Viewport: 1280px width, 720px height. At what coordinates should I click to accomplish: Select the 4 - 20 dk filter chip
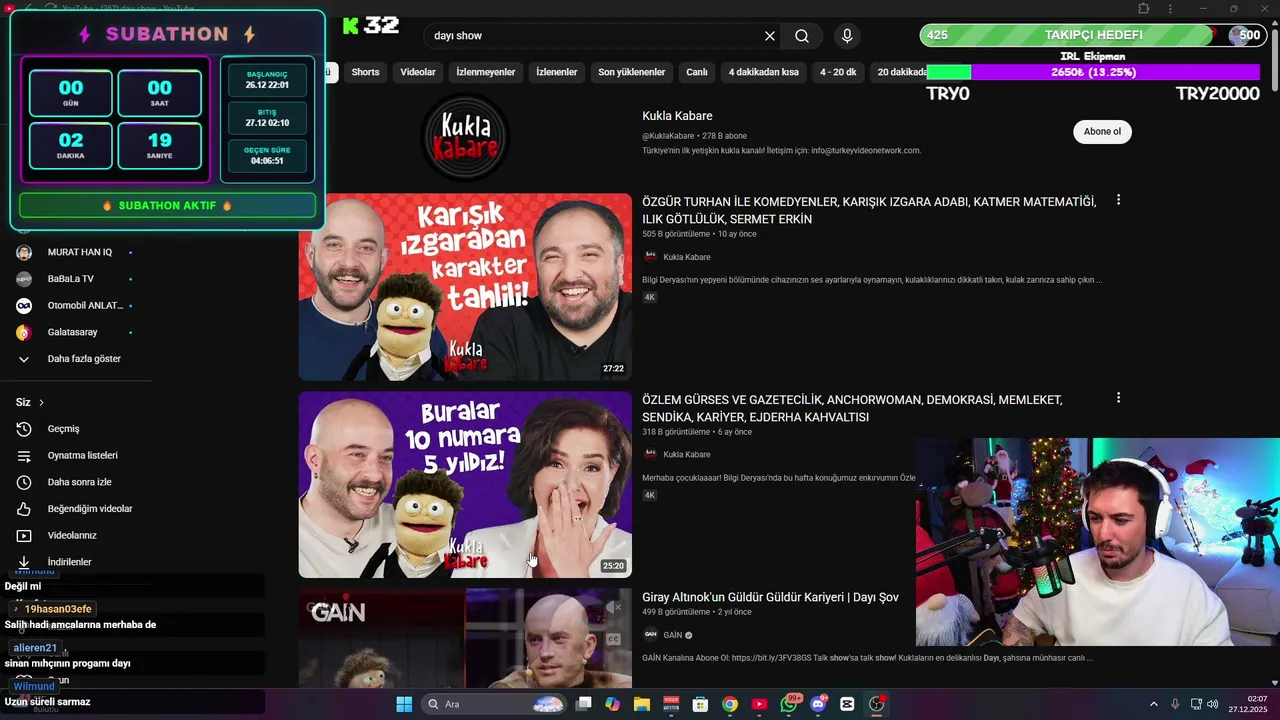tap(838, 72)
